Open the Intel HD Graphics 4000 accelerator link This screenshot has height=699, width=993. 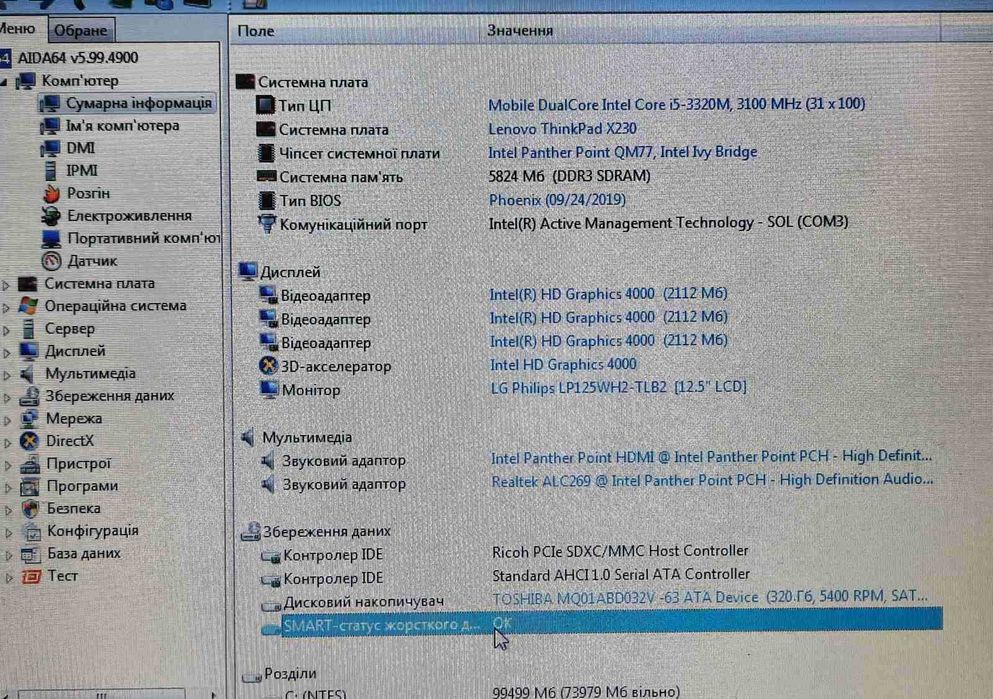[x=563, y=365]
